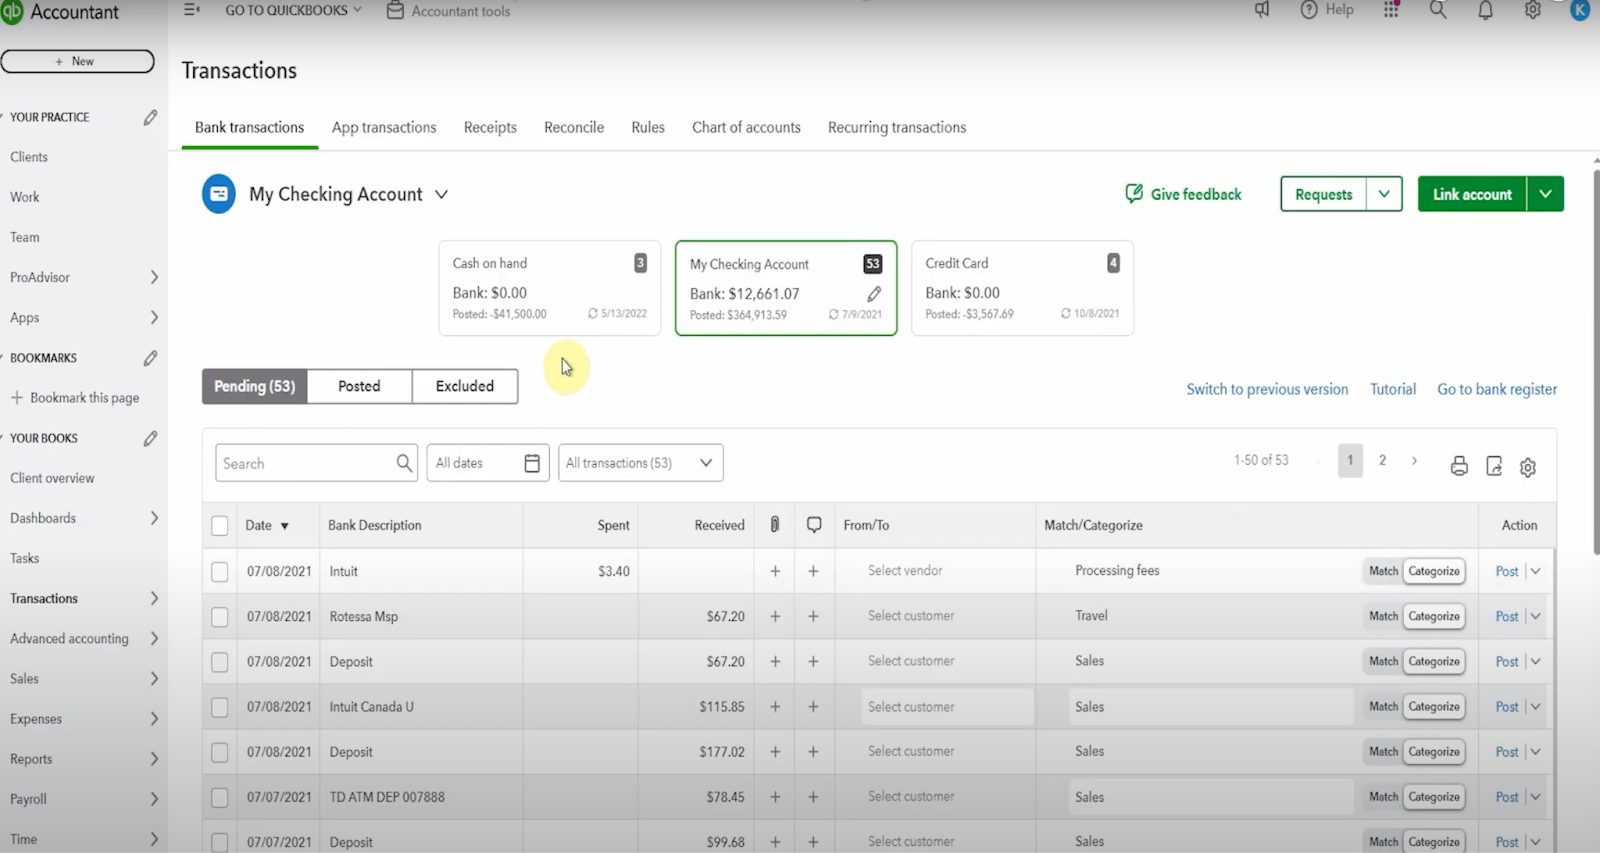This screenshot has height=853, width=1600.
Task: Click the Link account button
Action: point(1472,194)
